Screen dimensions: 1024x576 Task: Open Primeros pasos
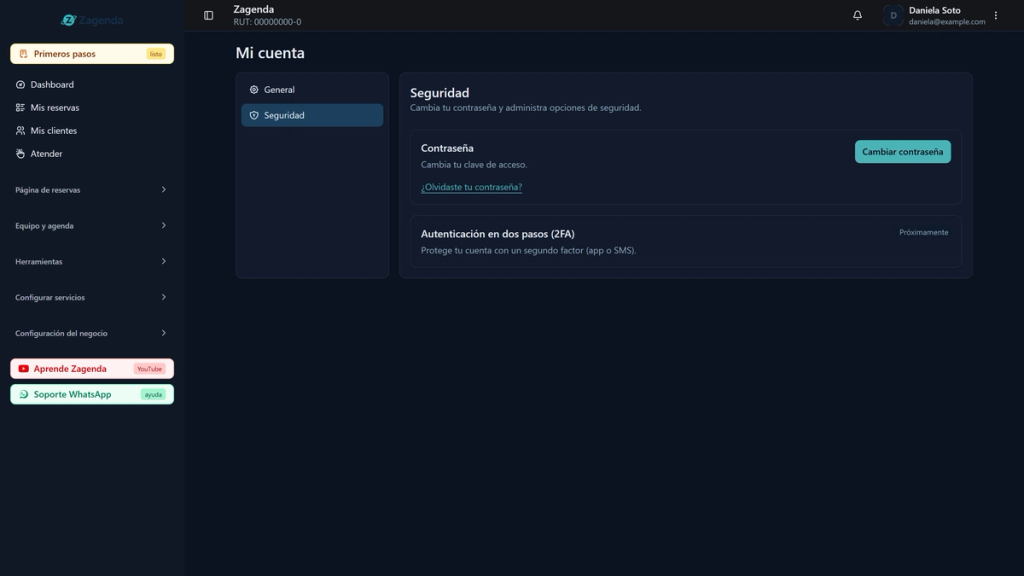click(x=91, y=54)
